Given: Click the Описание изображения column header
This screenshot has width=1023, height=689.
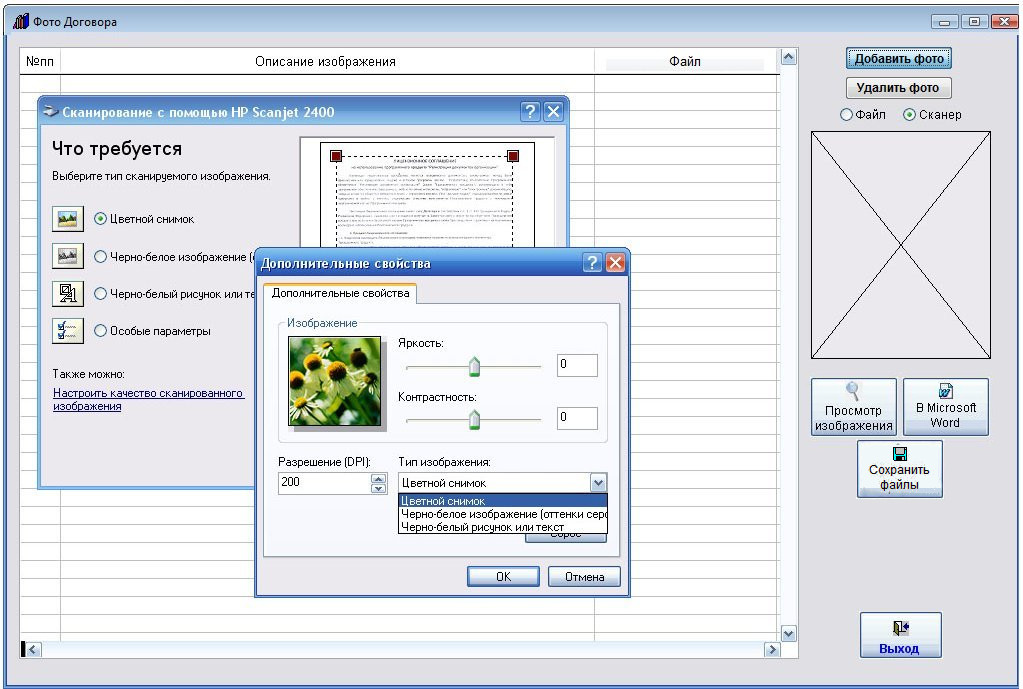Looking at the screenshot, I should [x=326, y=61].
